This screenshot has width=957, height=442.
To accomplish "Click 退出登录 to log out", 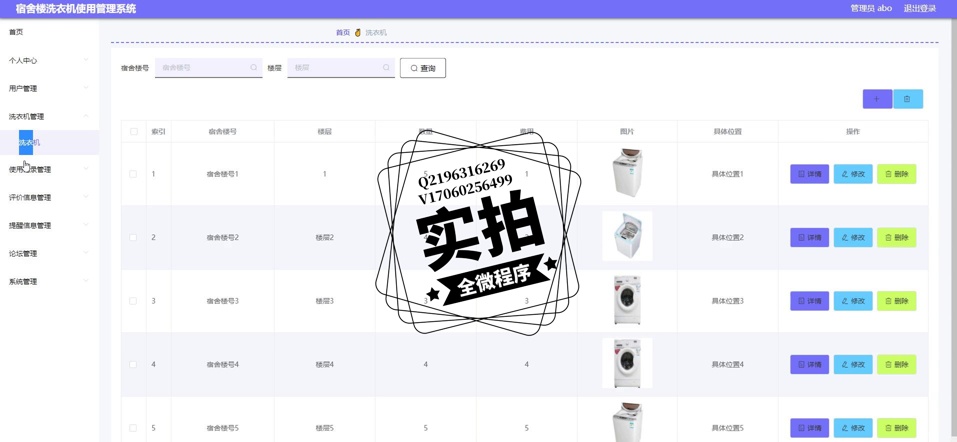I will pyautogui.click(x=919, y=9).
